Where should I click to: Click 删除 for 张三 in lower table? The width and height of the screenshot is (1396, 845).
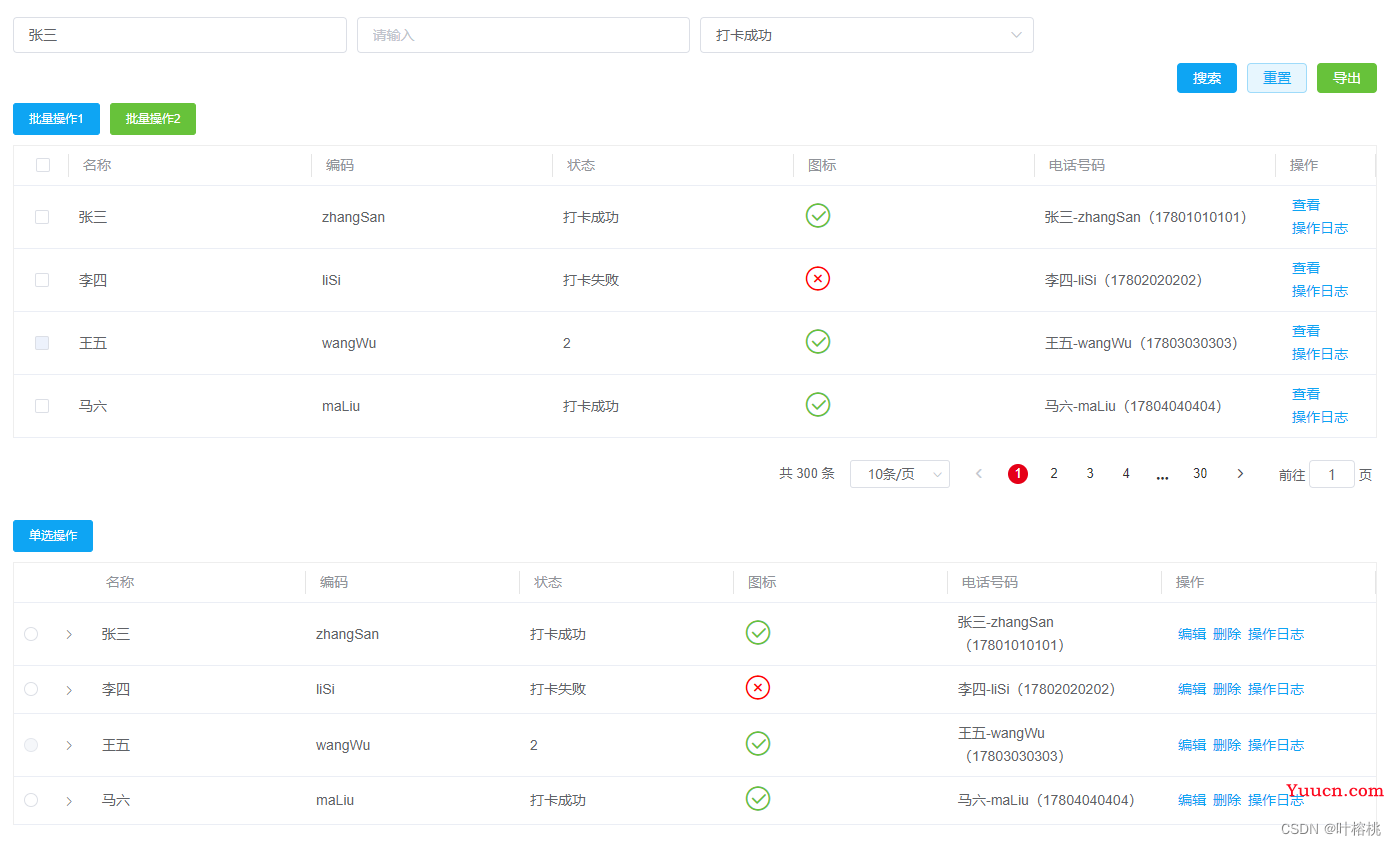click(x=1227, y=634)
